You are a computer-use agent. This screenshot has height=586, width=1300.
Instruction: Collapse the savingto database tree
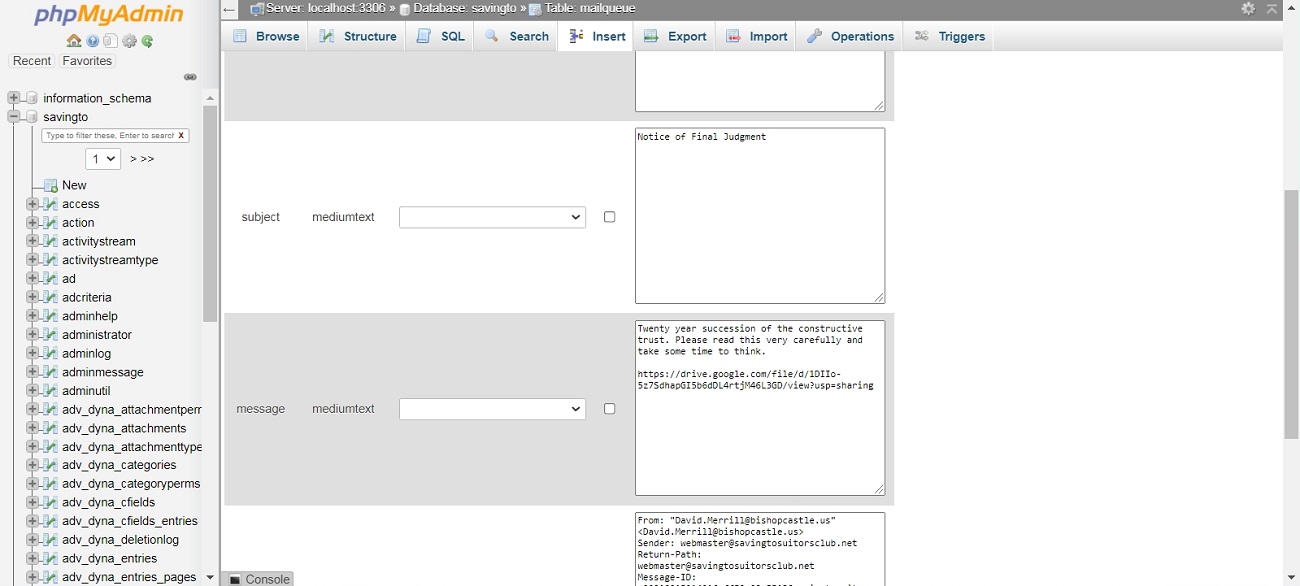(14, 117)
